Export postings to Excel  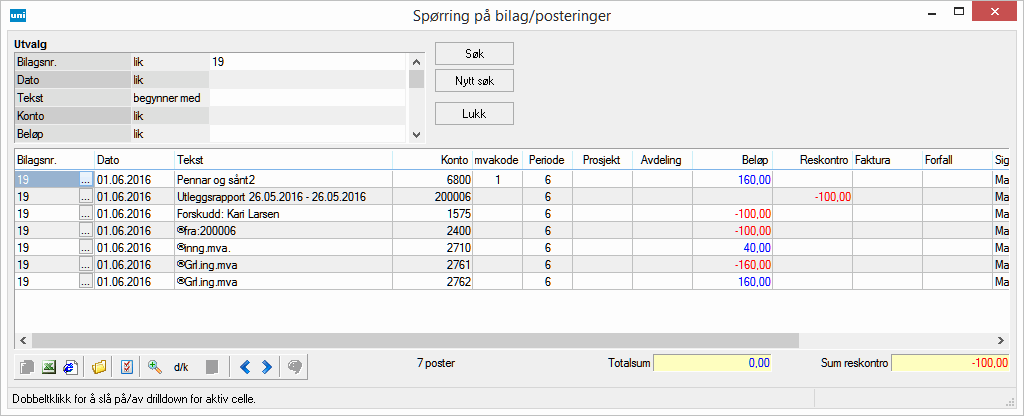(48, 367)
